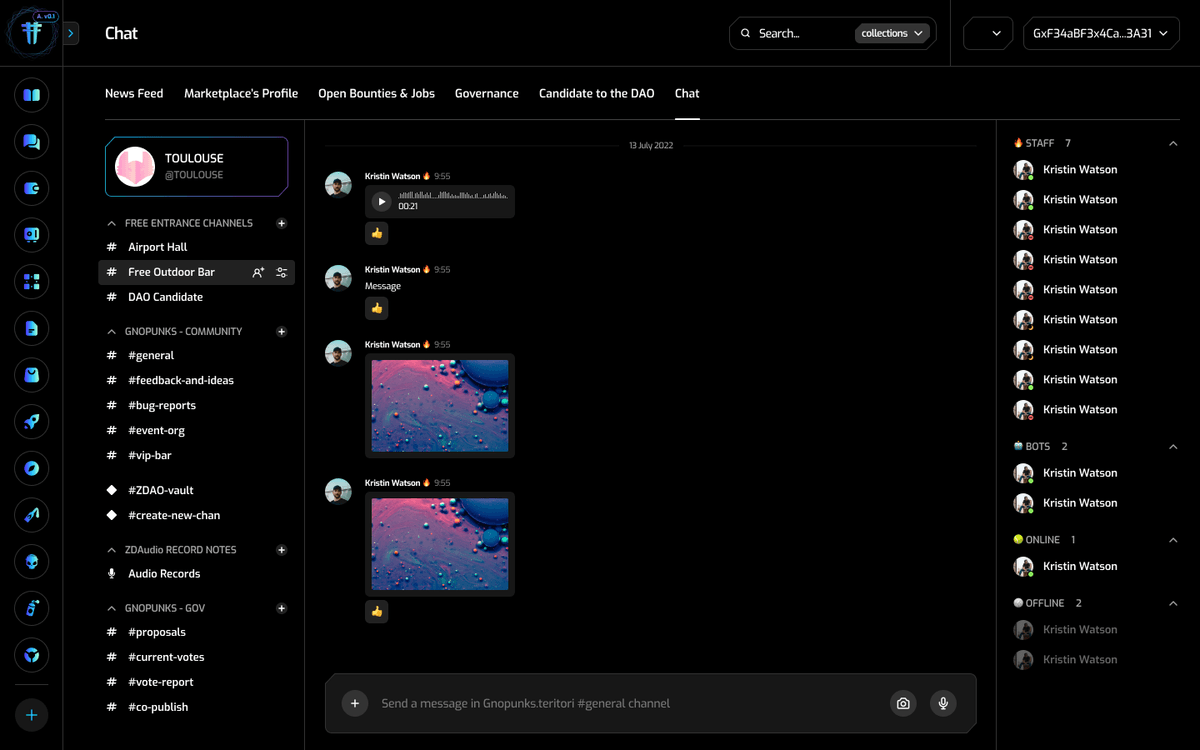Viewport: 1200px width, 750px height.
Task: Play the voice message audio clip
Action: [381, 201]
